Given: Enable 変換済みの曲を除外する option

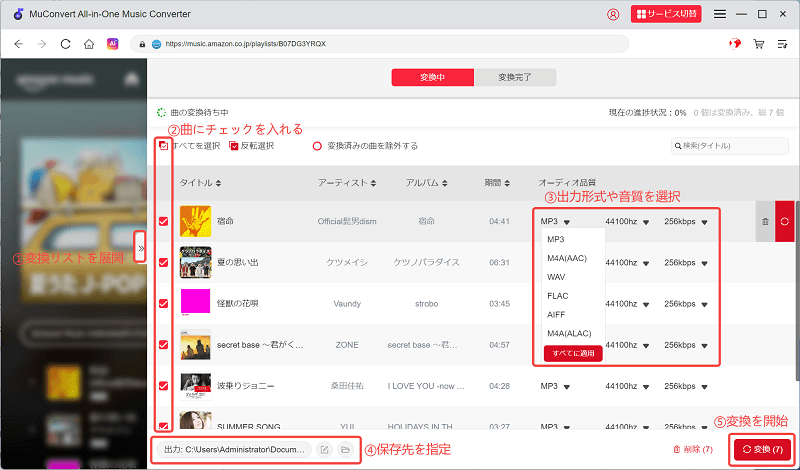Looking at the screenshot, I should (317, 146).
